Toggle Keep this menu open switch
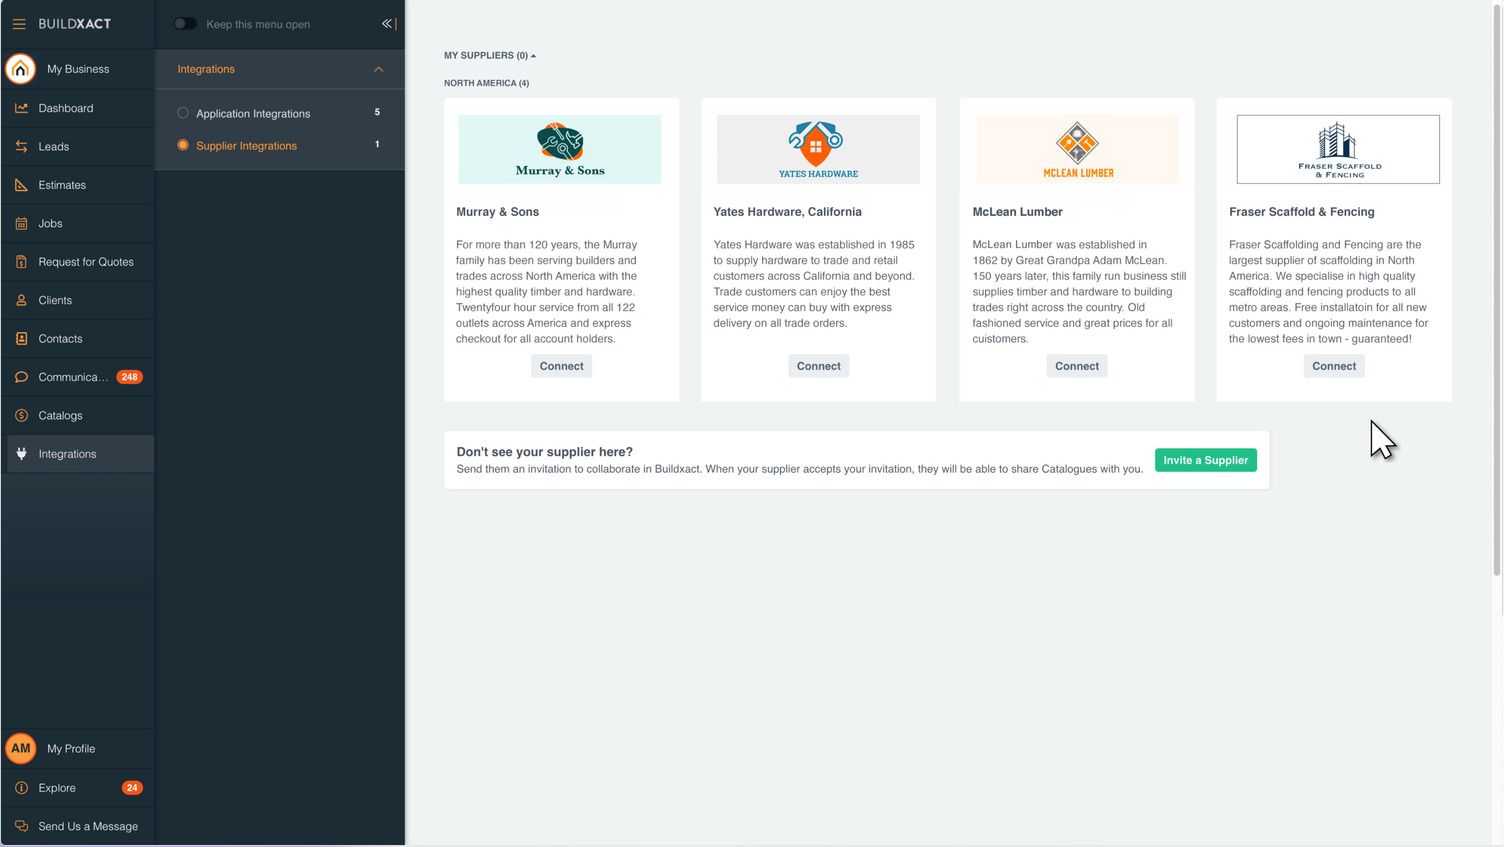This screenshot has height=847, width=1504. tap(185, 24)
